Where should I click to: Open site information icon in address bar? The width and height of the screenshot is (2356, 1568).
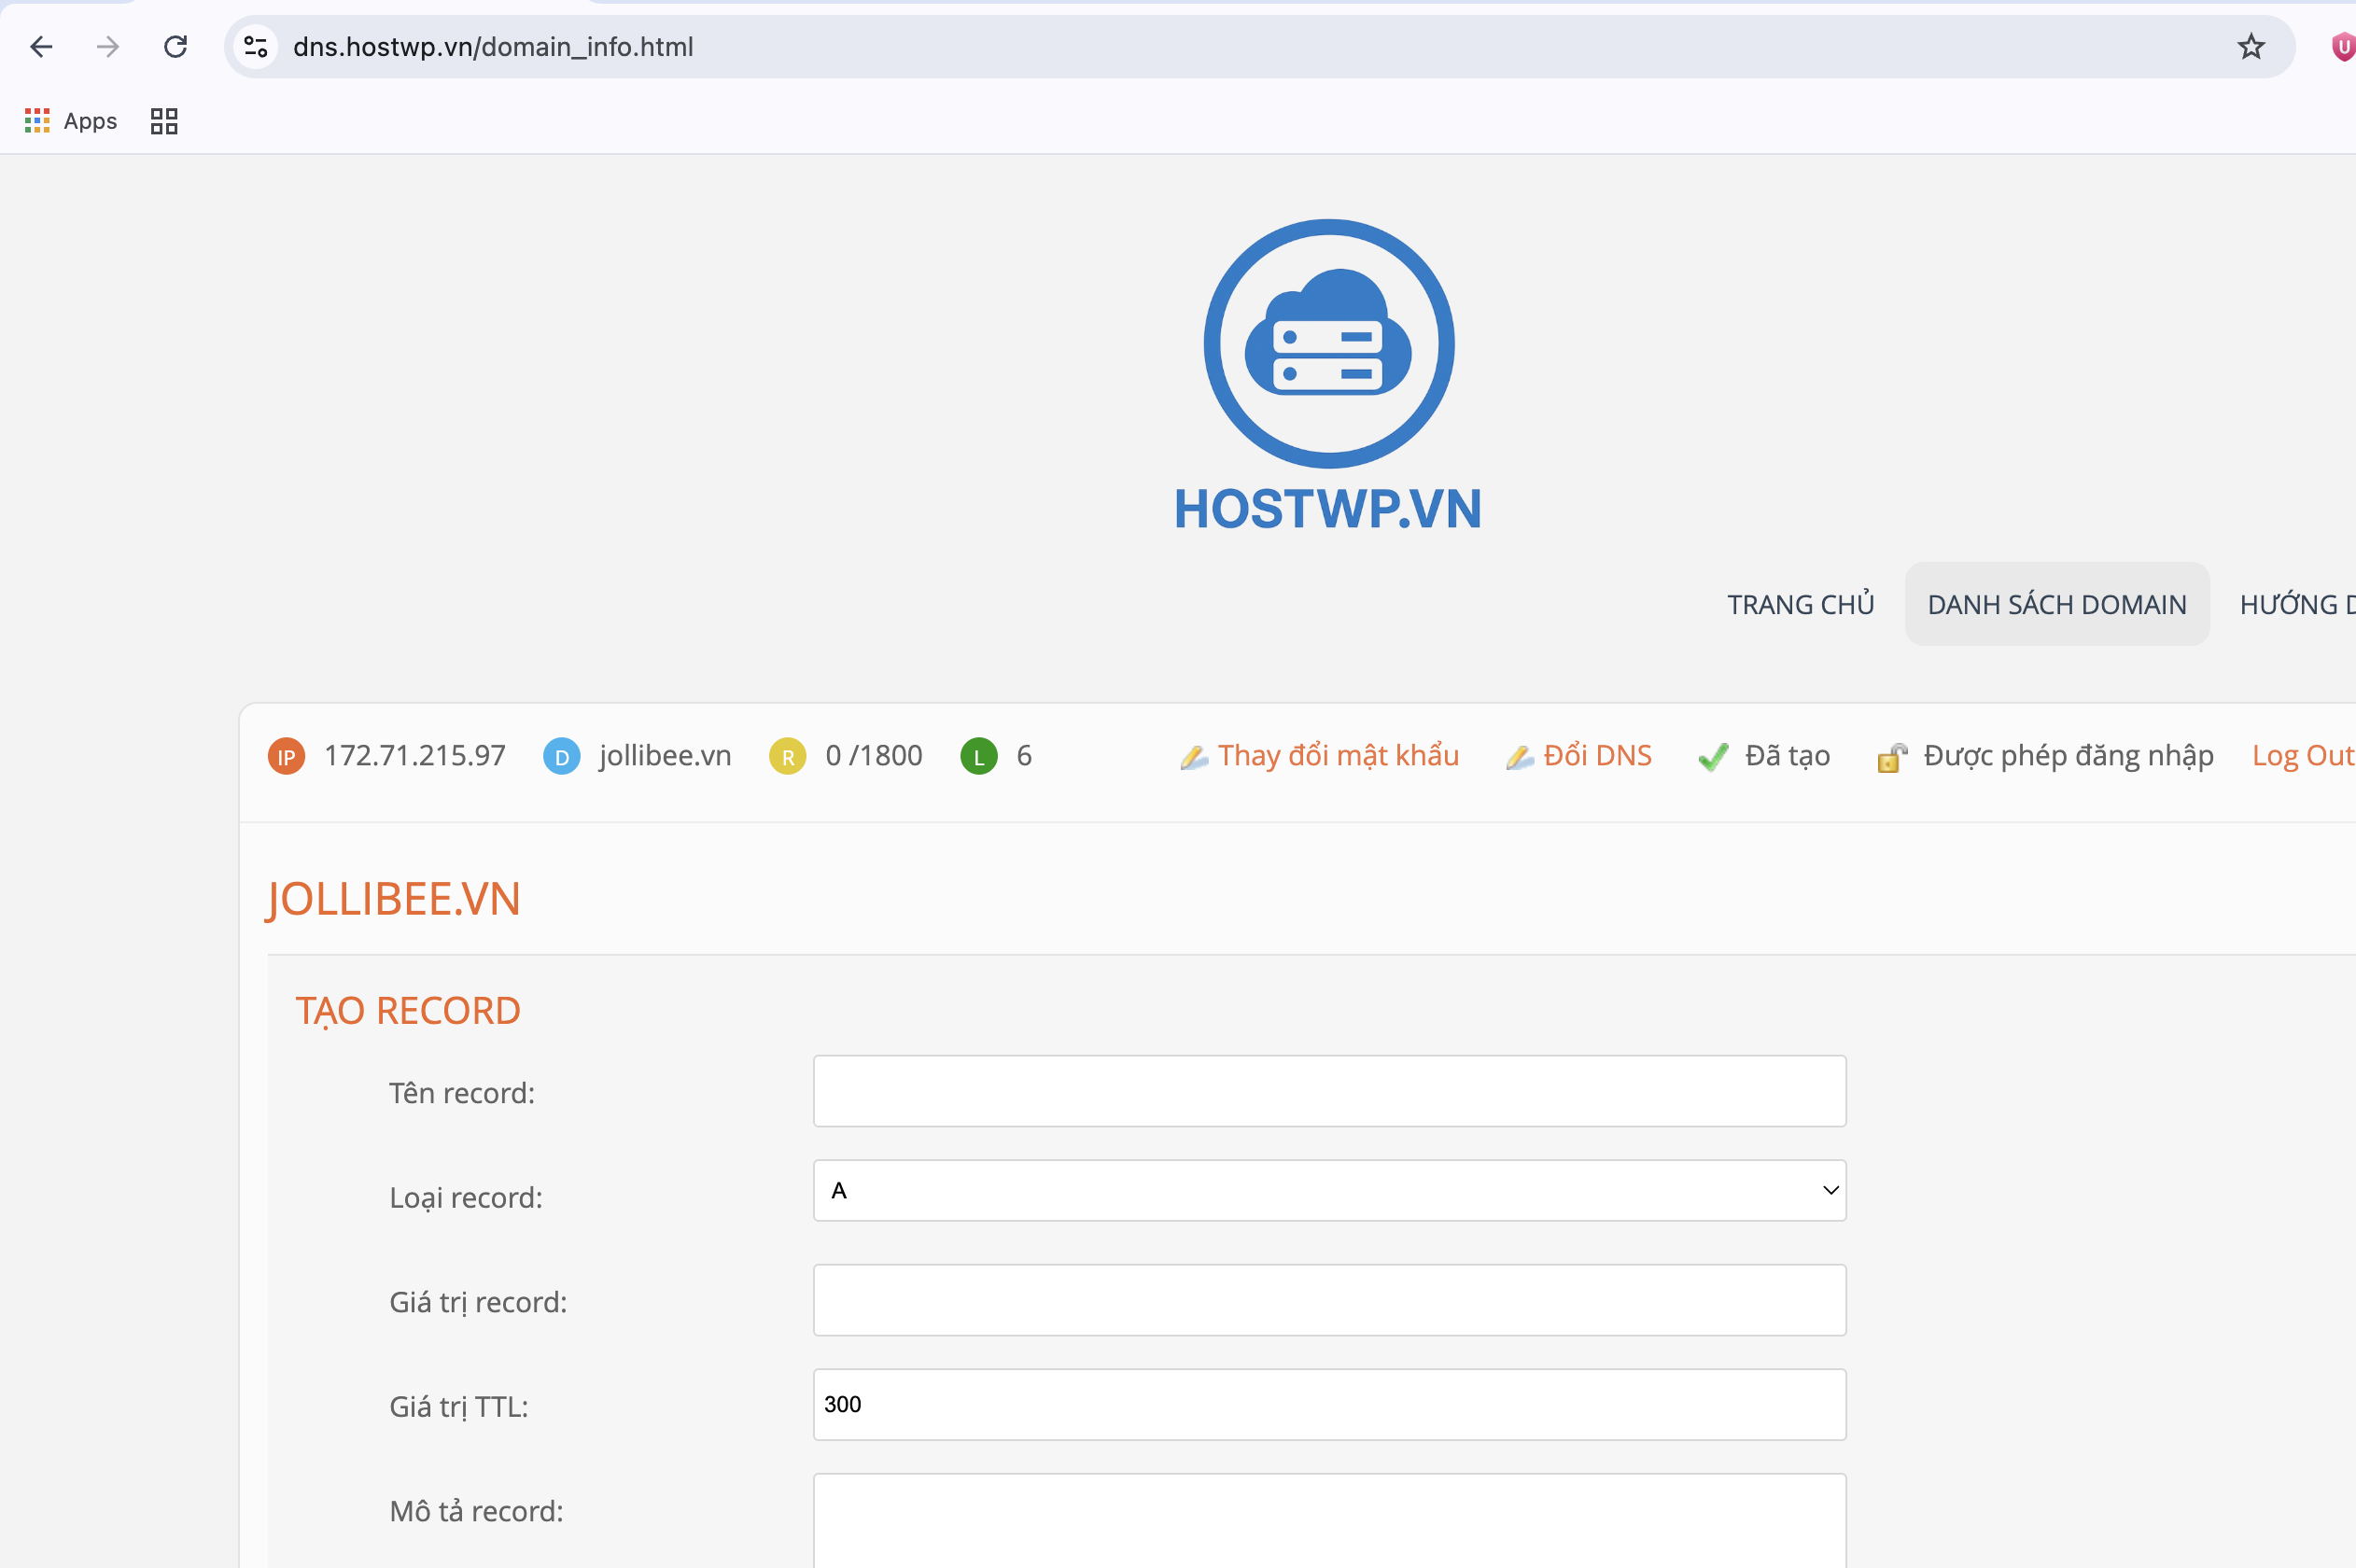[256, 47]
